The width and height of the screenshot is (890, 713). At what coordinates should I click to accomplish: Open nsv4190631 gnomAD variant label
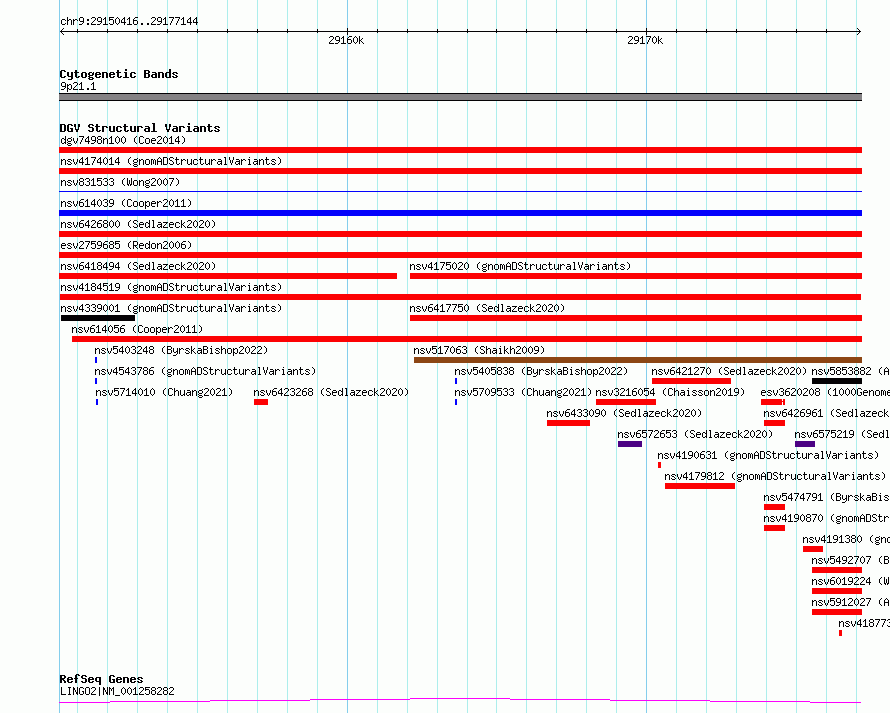[x=768, y=455]
